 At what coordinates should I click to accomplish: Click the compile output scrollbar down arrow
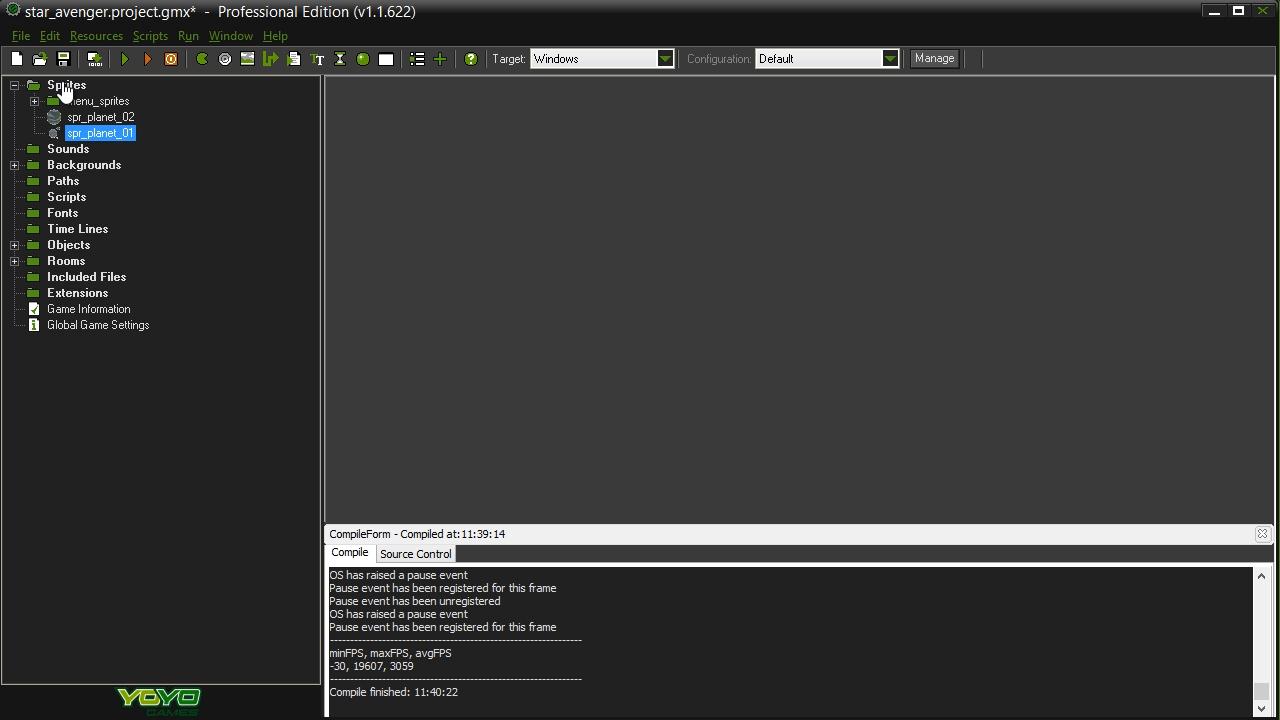click(1261, 708)
